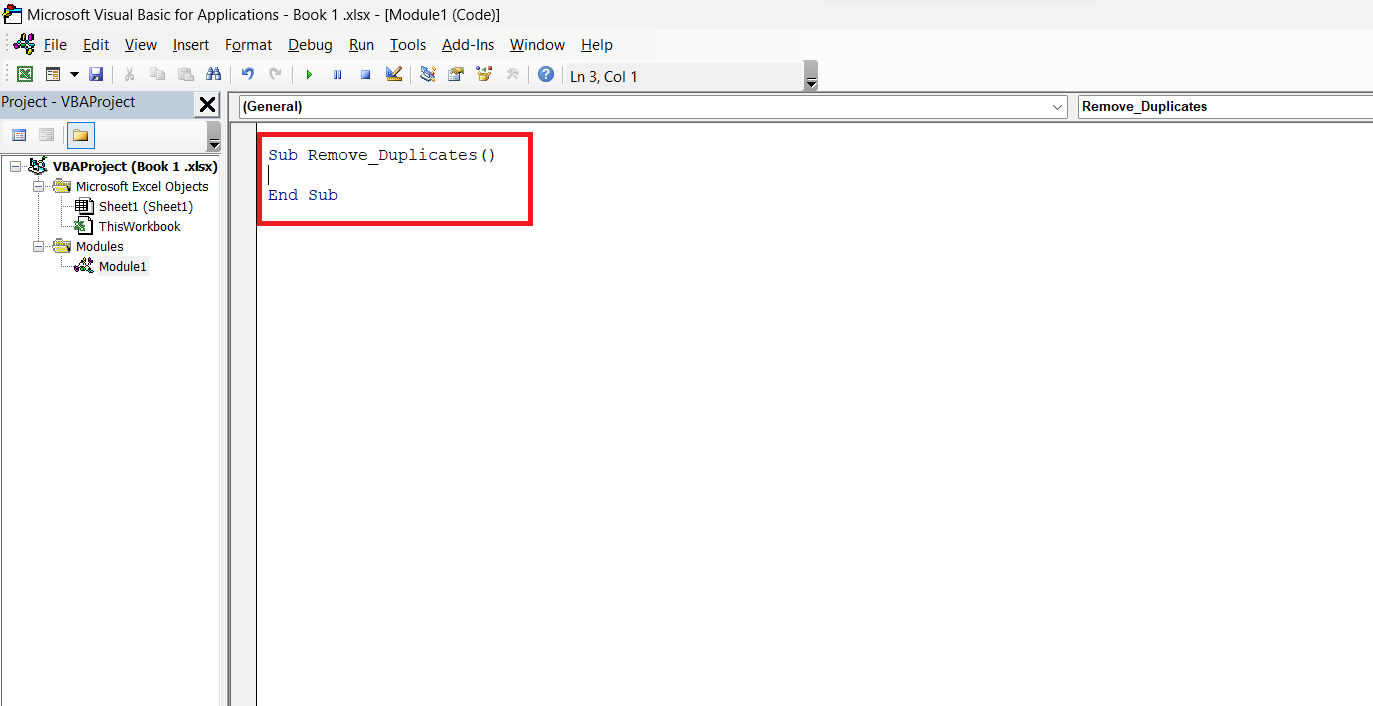Open the Tools menu

pos(408,45)
